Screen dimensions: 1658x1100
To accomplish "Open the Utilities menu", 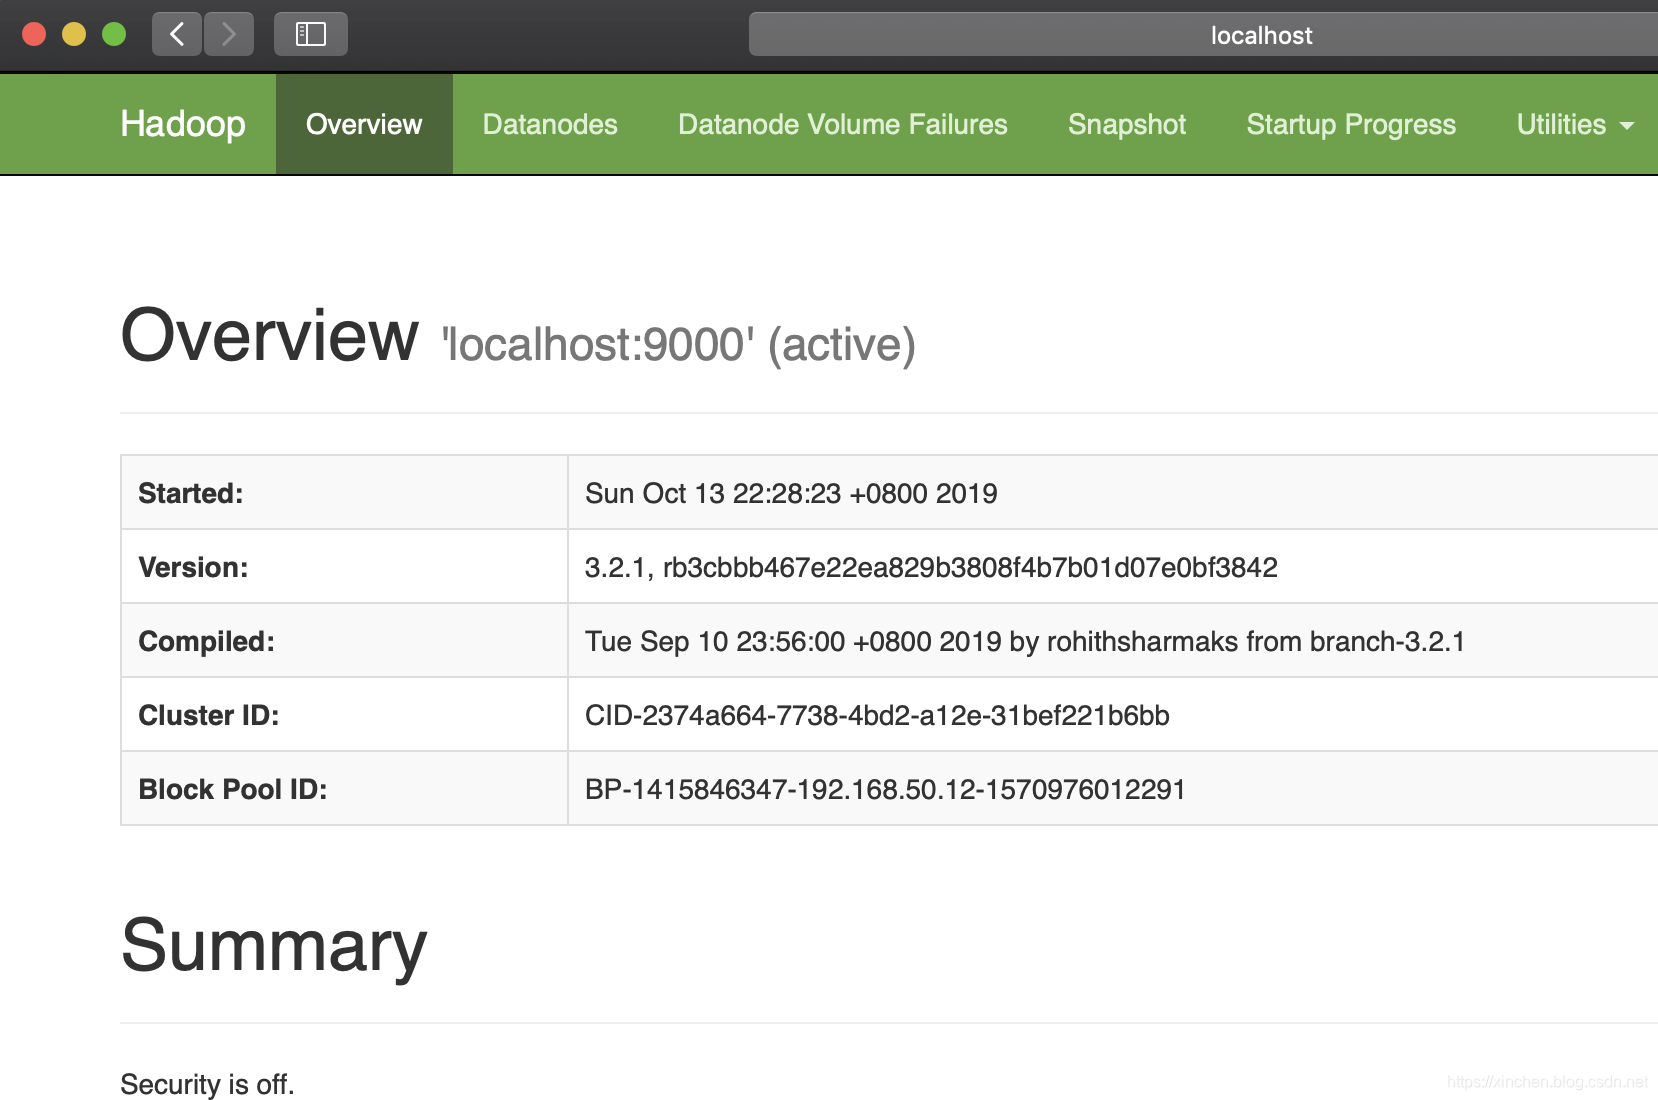I will 1575,124.
